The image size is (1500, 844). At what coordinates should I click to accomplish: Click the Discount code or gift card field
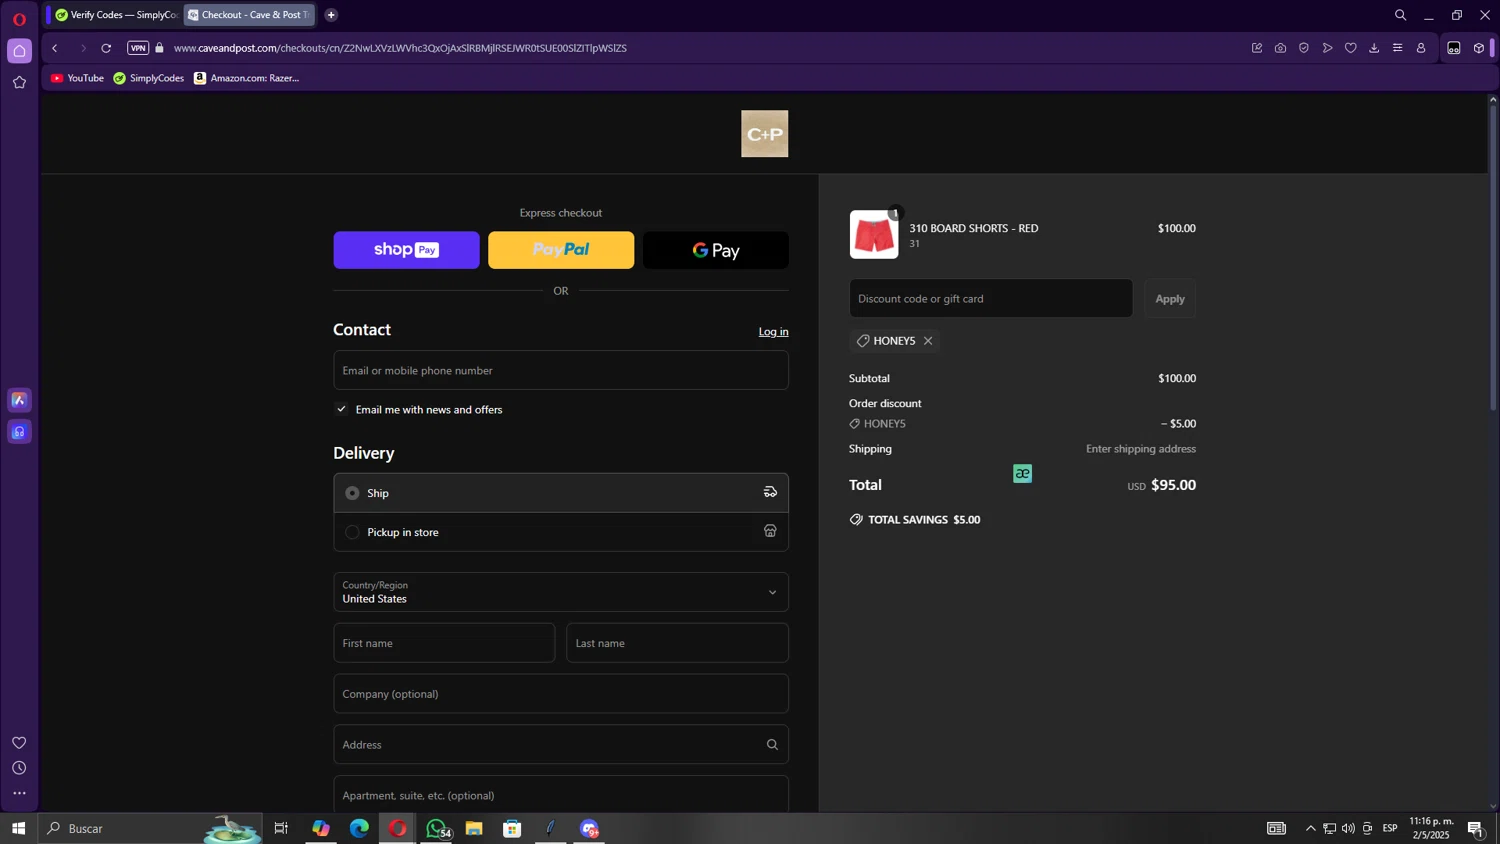[x=991, y=298]
